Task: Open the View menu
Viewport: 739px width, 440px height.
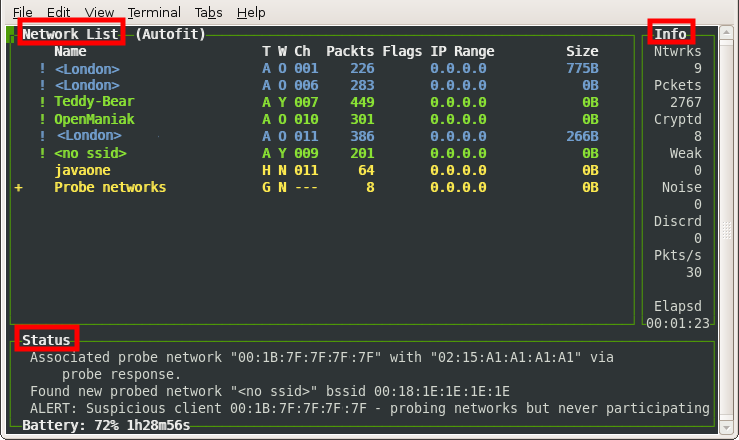Action: coord(99,12)
